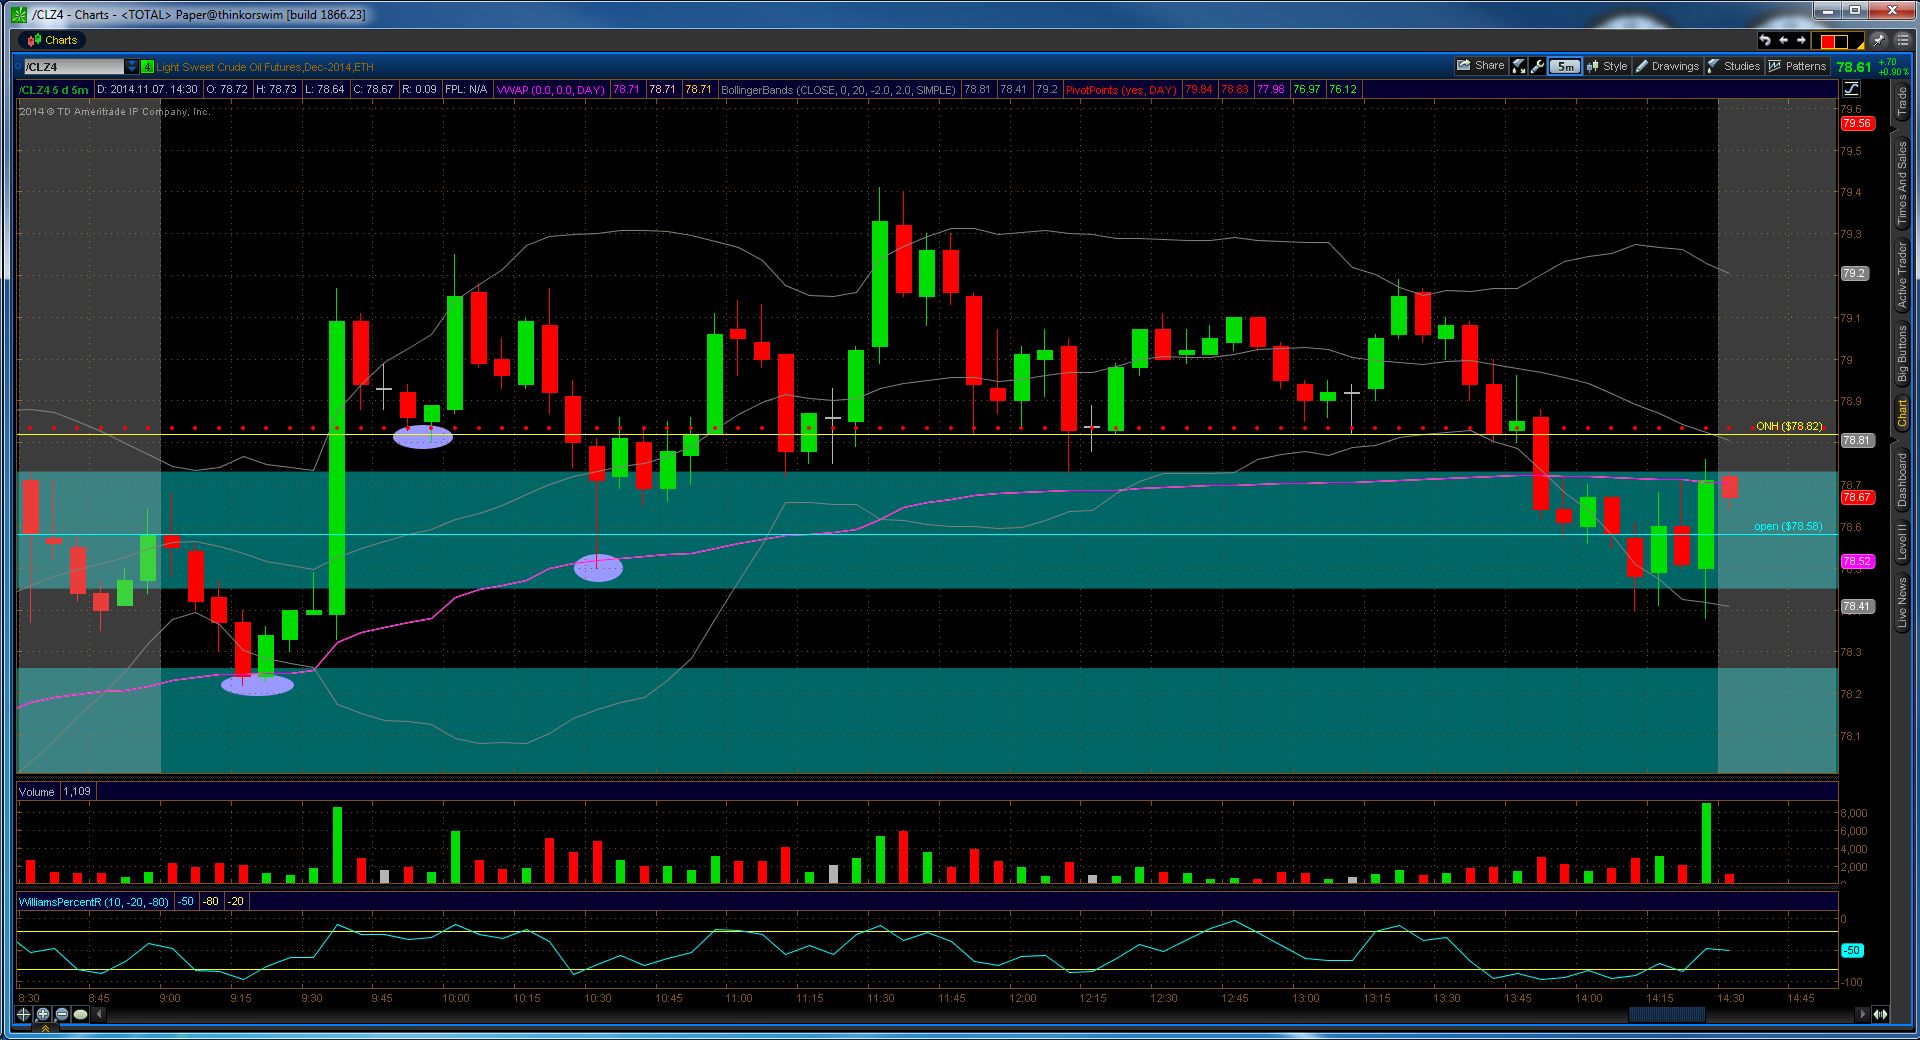Click the -50 Williams %R value bubble
This screenshot has width=1920, height=1040.
pyautogui.click(x=1852, y=950)
